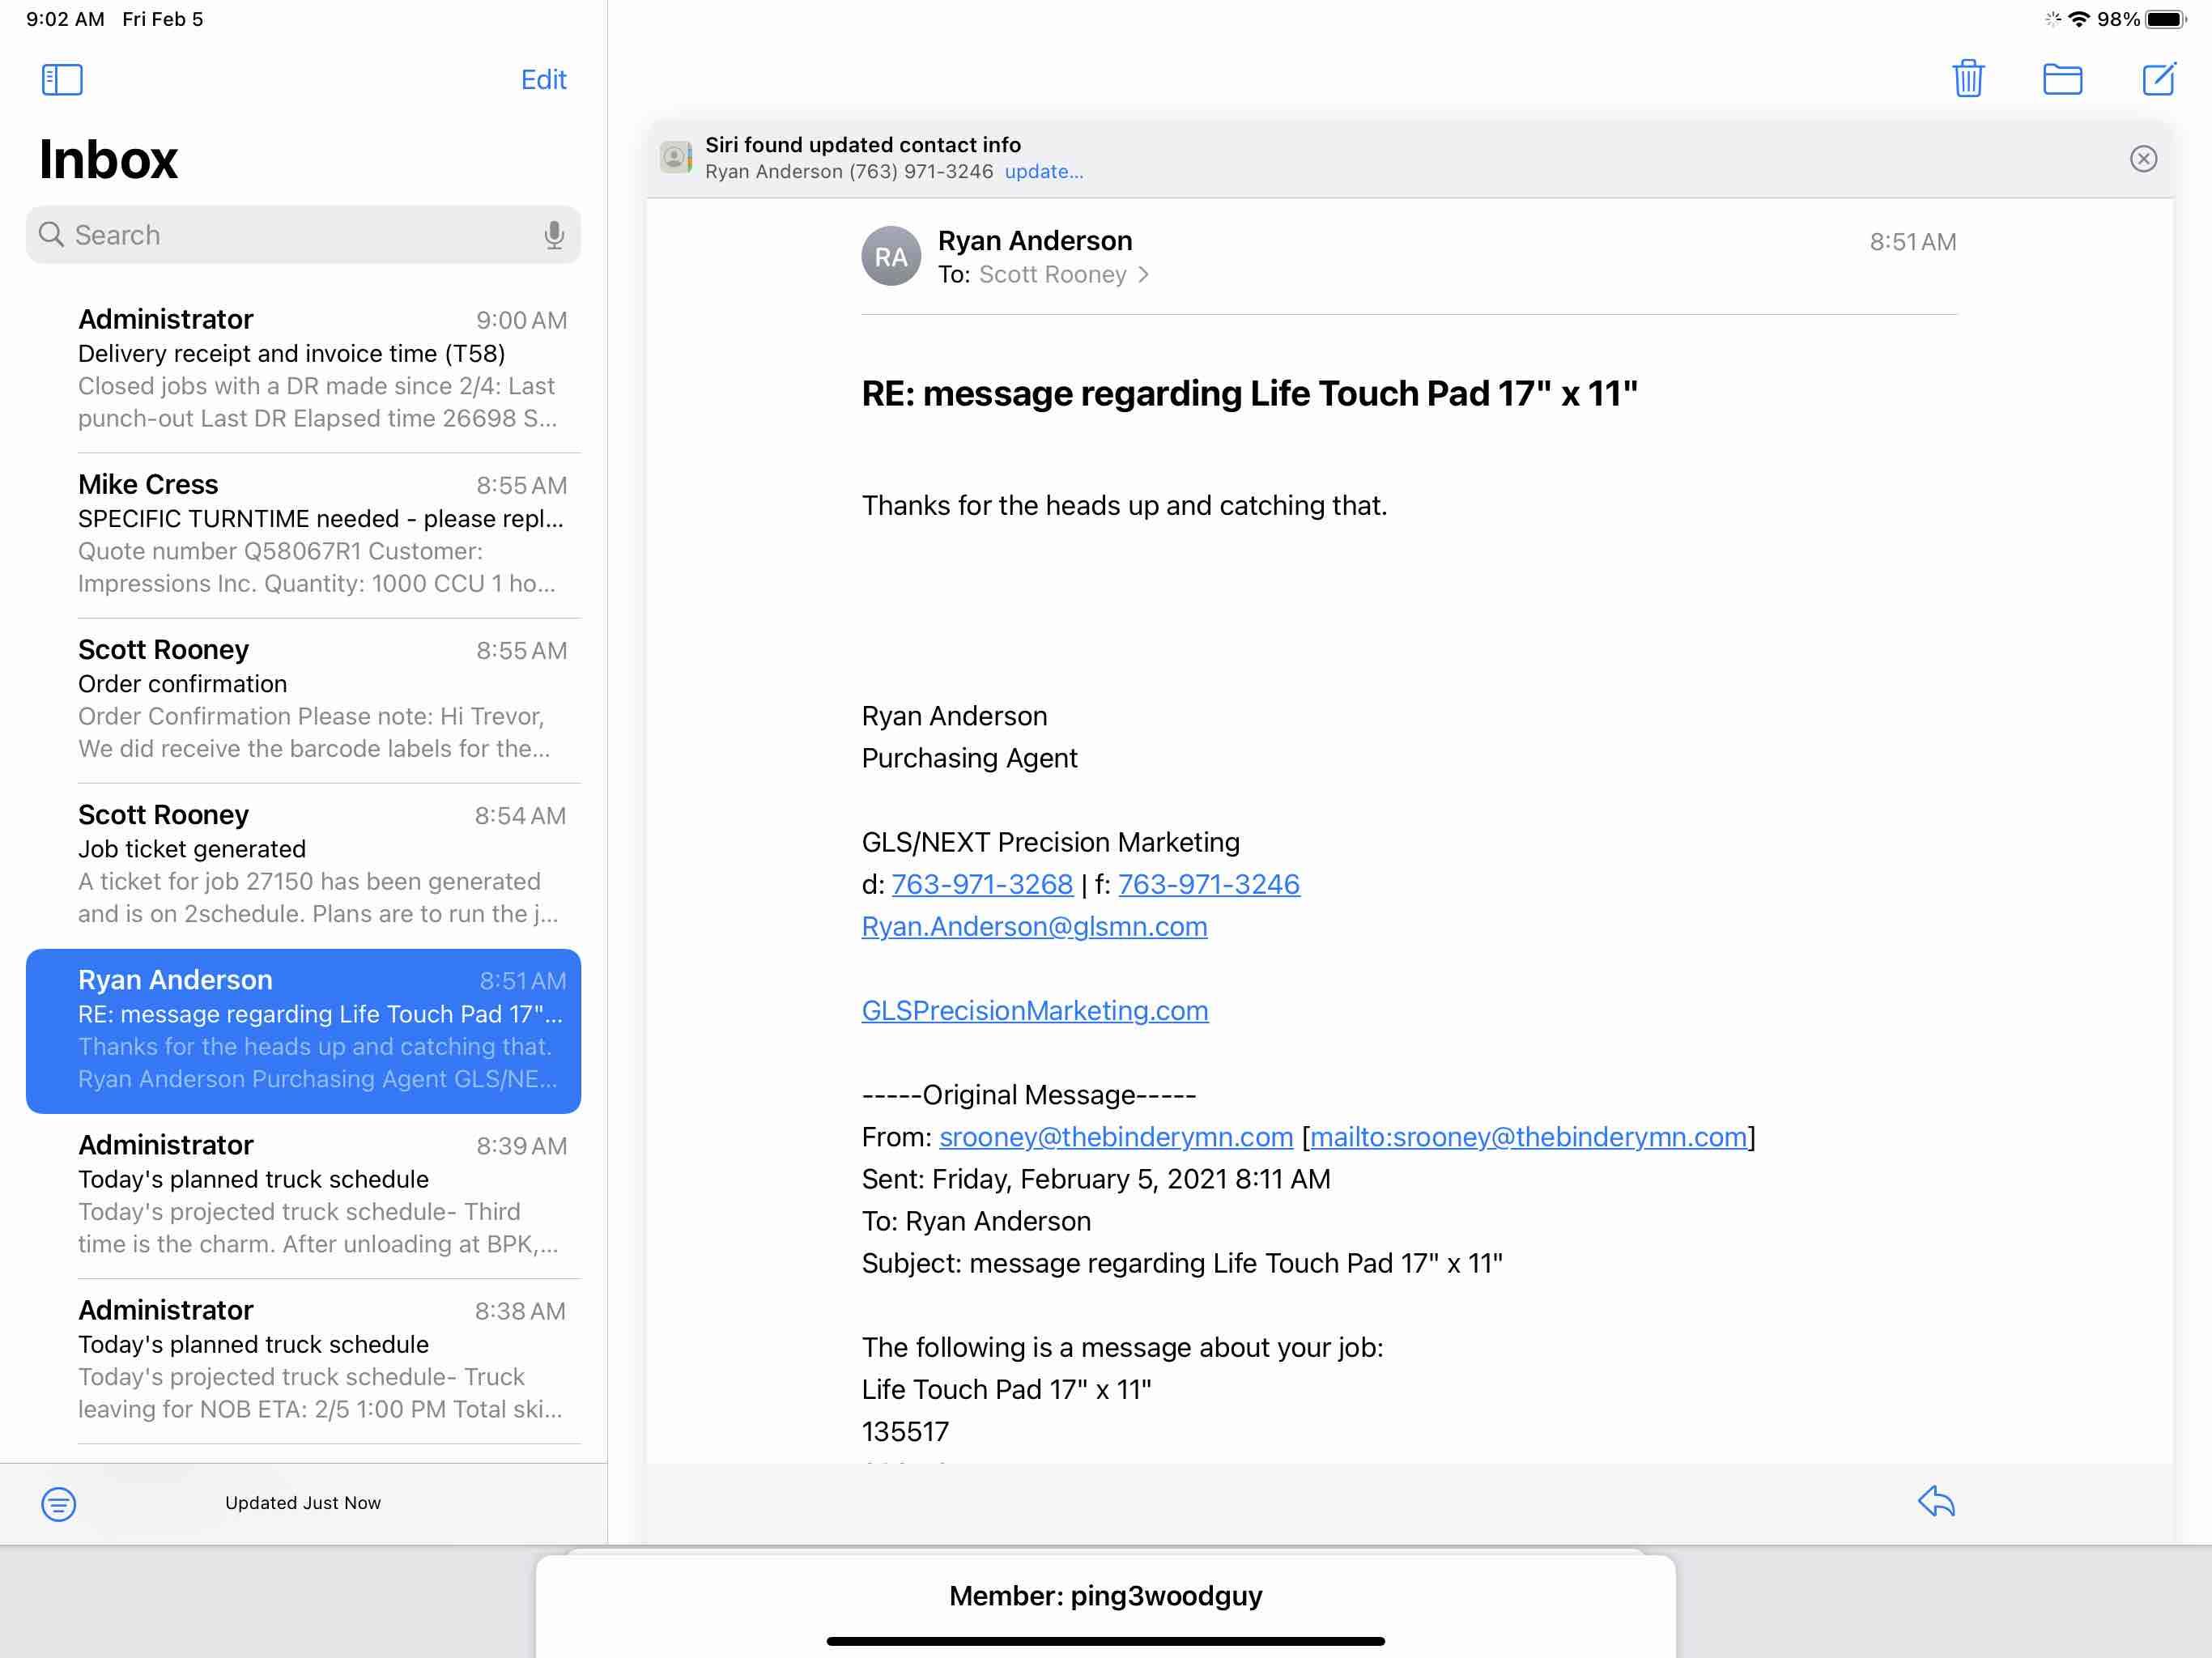
Task: Open the move-to-folder icon
Action: [2062, 78]
